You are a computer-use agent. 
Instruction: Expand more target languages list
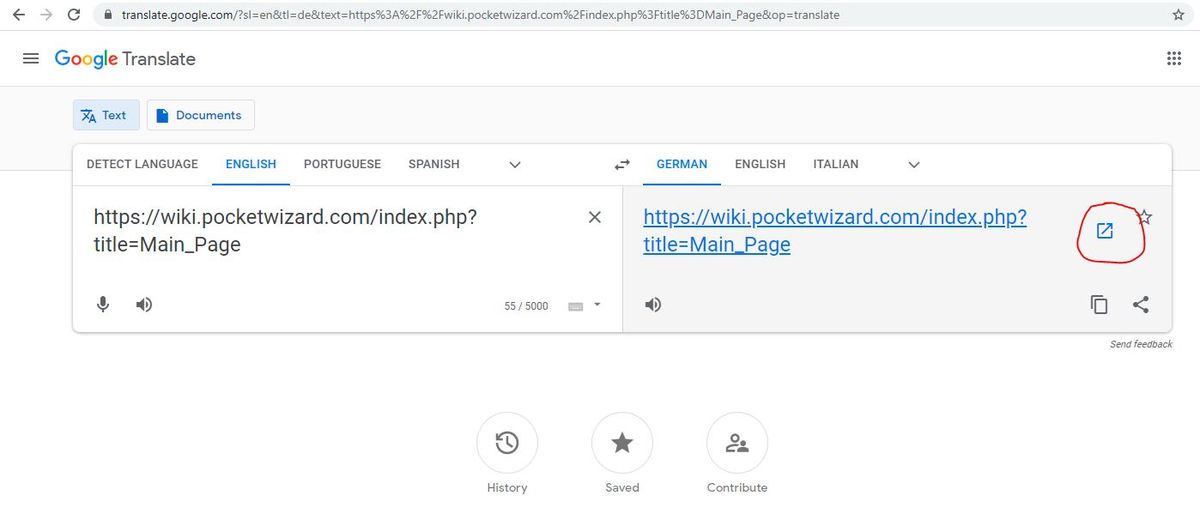tap(913, 165)
